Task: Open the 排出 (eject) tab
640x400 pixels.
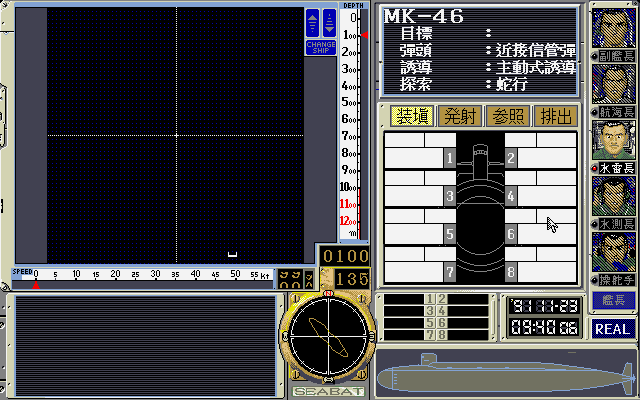Action: click(x=555, y=116)
